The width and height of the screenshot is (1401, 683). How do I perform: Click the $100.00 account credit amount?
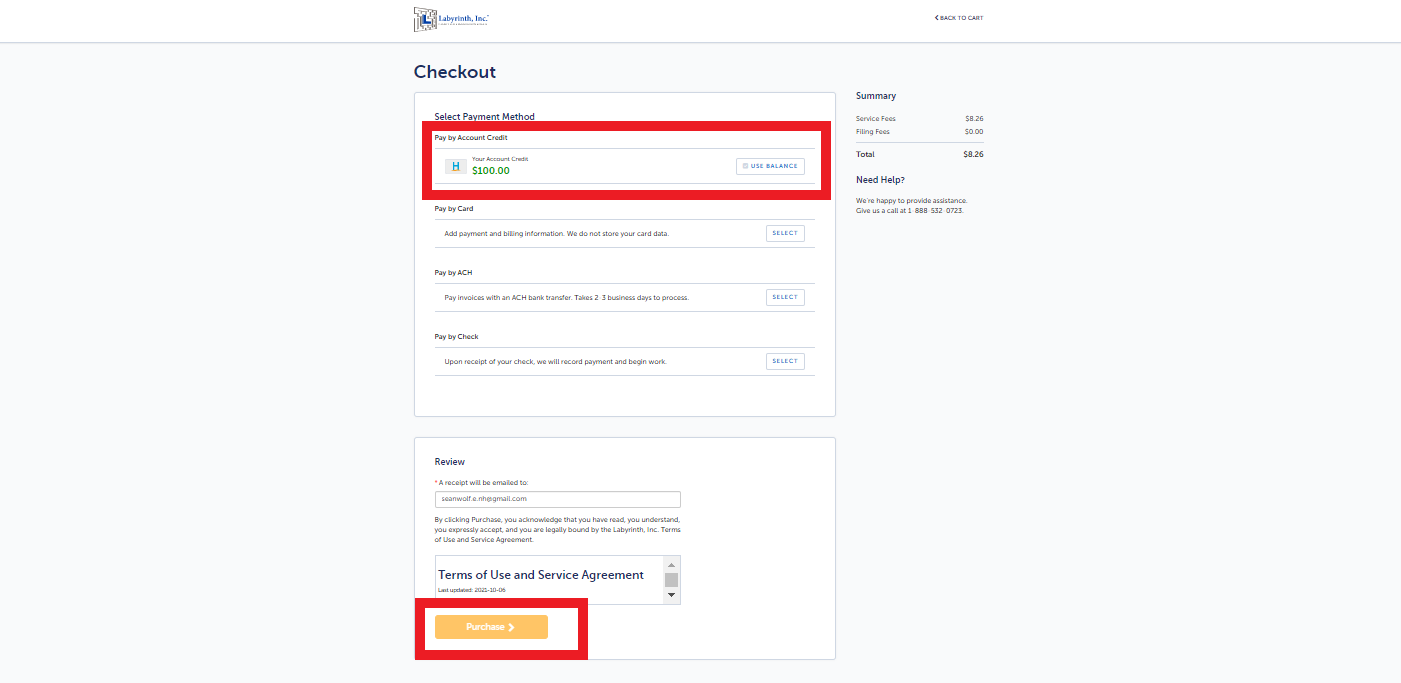(491, 171)
